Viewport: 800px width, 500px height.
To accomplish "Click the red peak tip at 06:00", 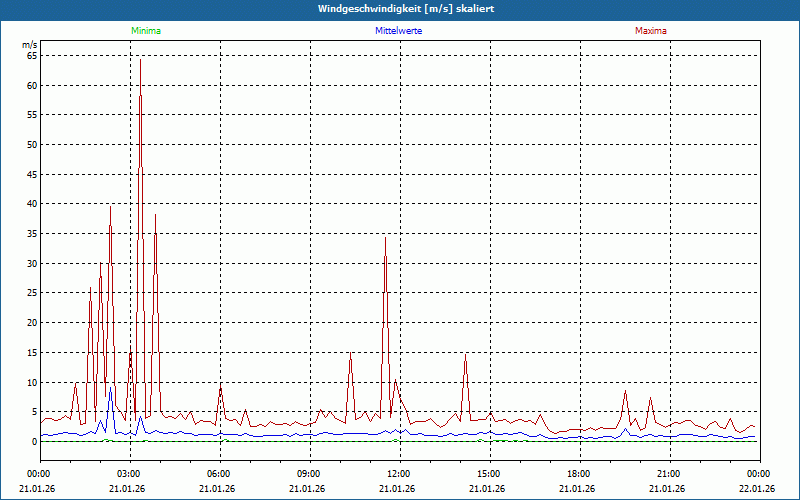I will tap(220, 384).
